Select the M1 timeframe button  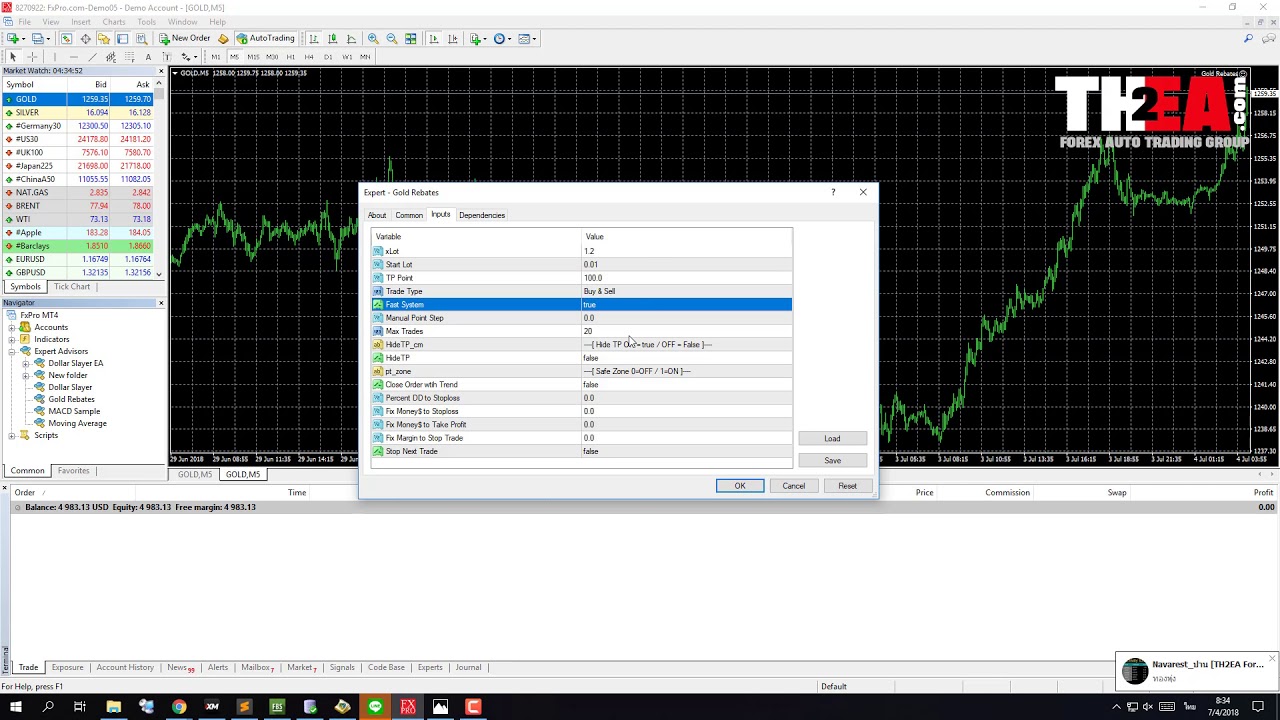(216, 57)
